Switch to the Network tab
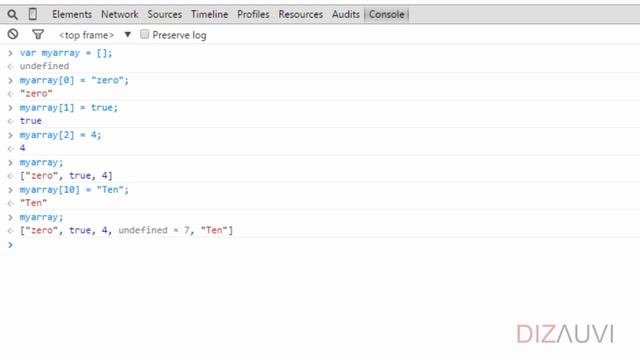Image resolution: width=640 pixels, height=360 pixels. [x=120, y=14]
